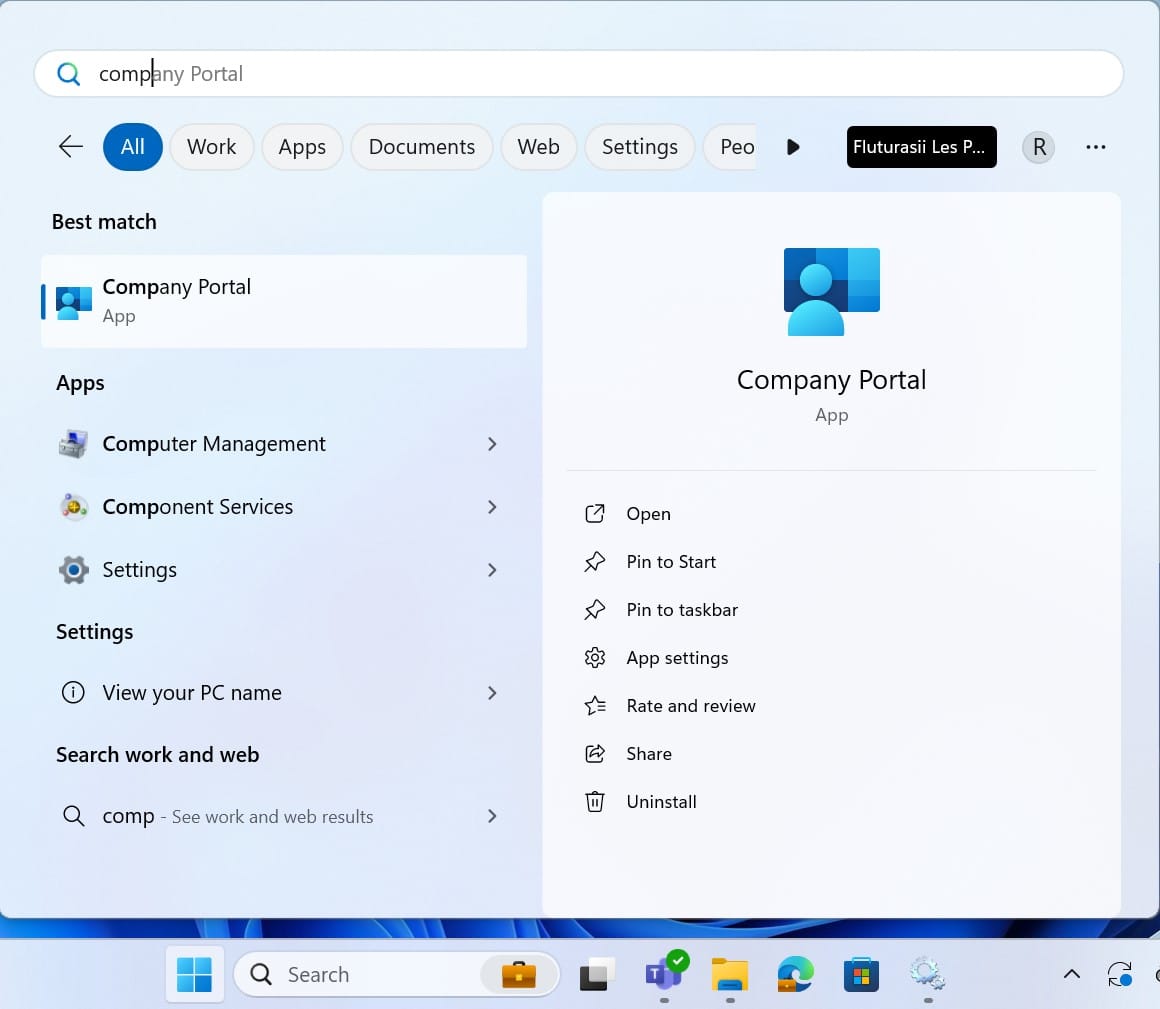Choose Rate and review
The image size is (1160, 1009).
tap(691, 706)
